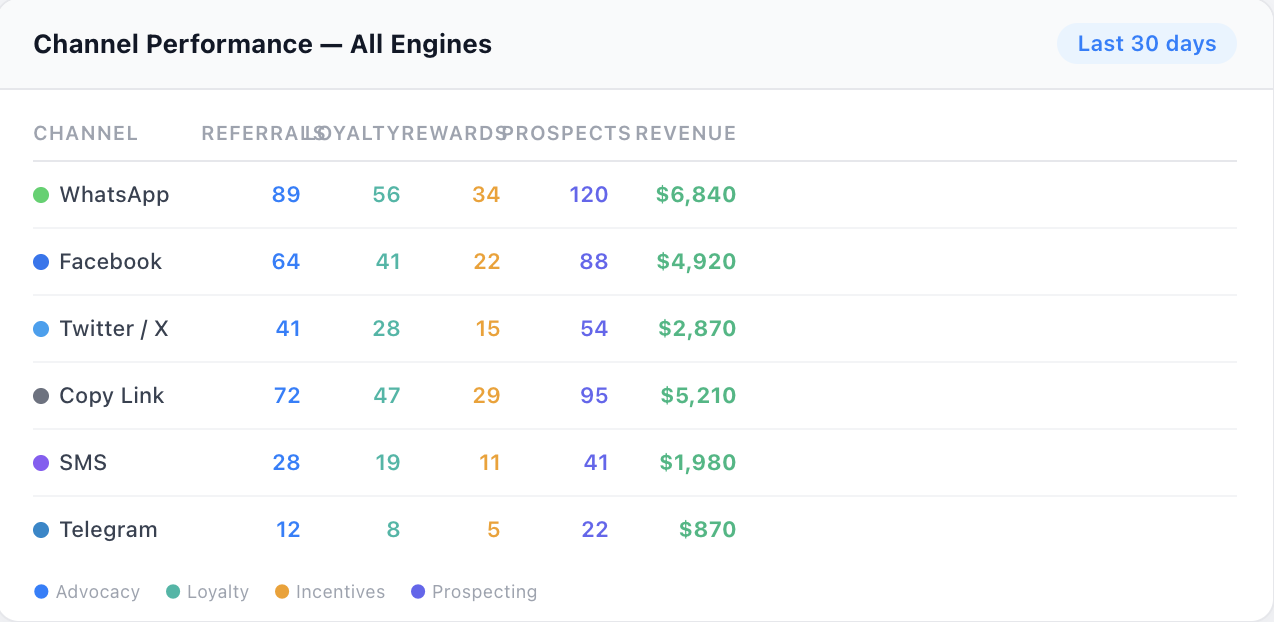
Task: Toggle the Loyalty legend item
Action: pos(207,592)
